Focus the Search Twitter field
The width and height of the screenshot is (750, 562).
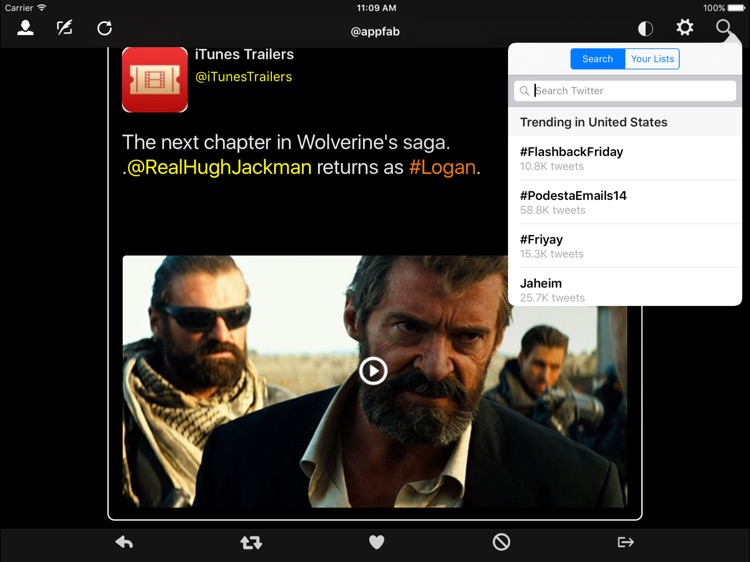click(625, 91)
